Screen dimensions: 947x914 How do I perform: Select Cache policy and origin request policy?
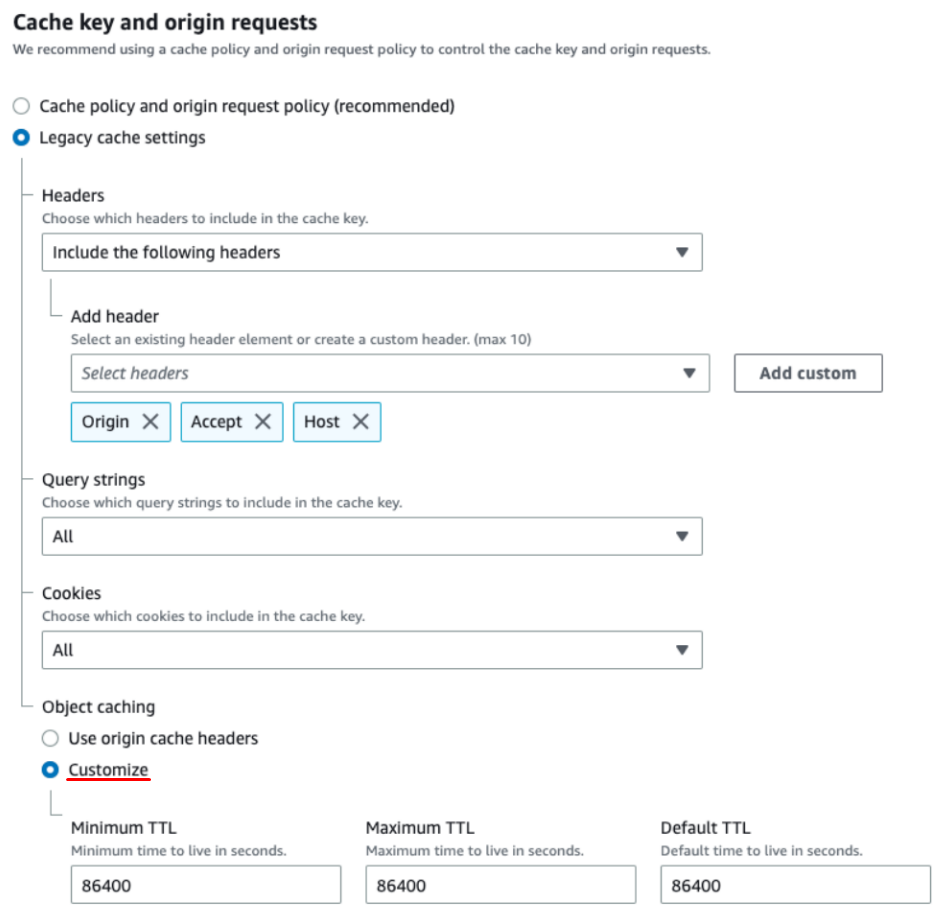click(21, 106)
